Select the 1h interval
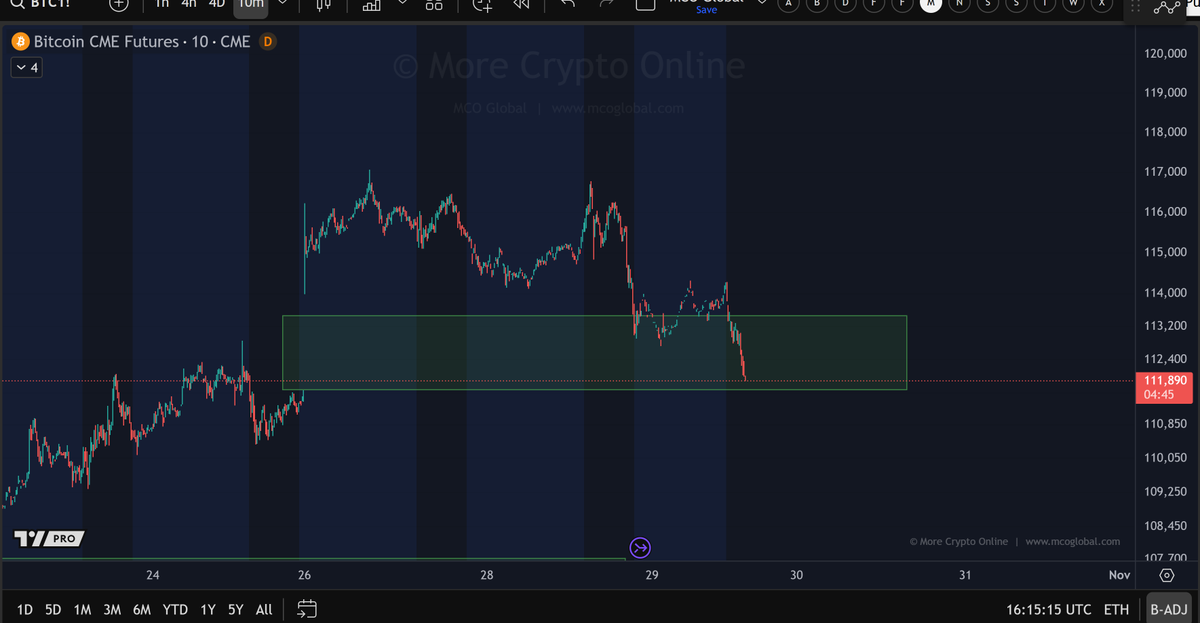This screenshot has width=1200, height=623. (x=162, y=4)
